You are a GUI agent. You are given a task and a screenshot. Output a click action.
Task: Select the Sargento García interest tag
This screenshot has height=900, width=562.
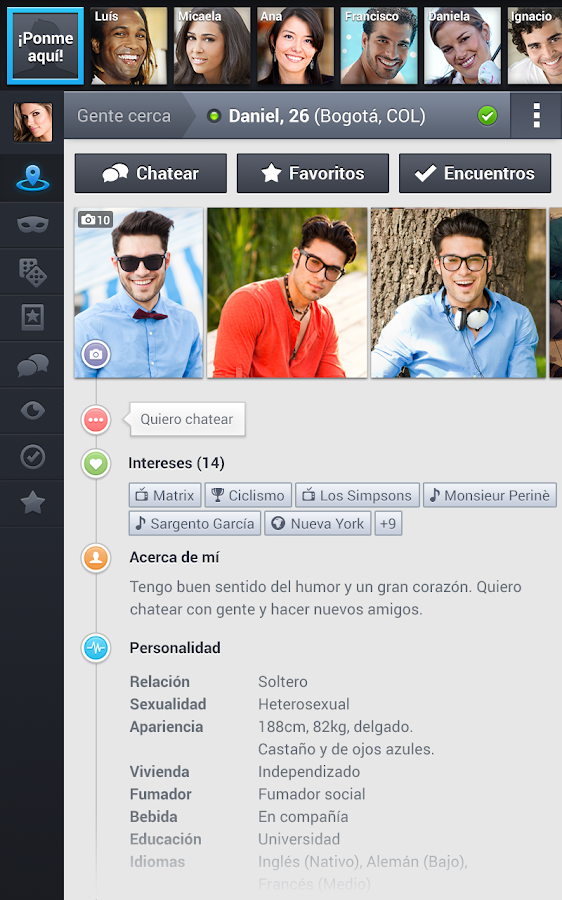pos(195,523)
